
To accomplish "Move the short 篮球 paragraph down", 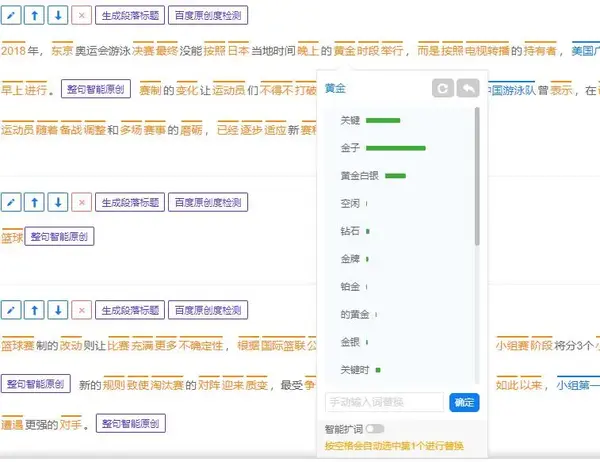I will [x=58, y=202].
